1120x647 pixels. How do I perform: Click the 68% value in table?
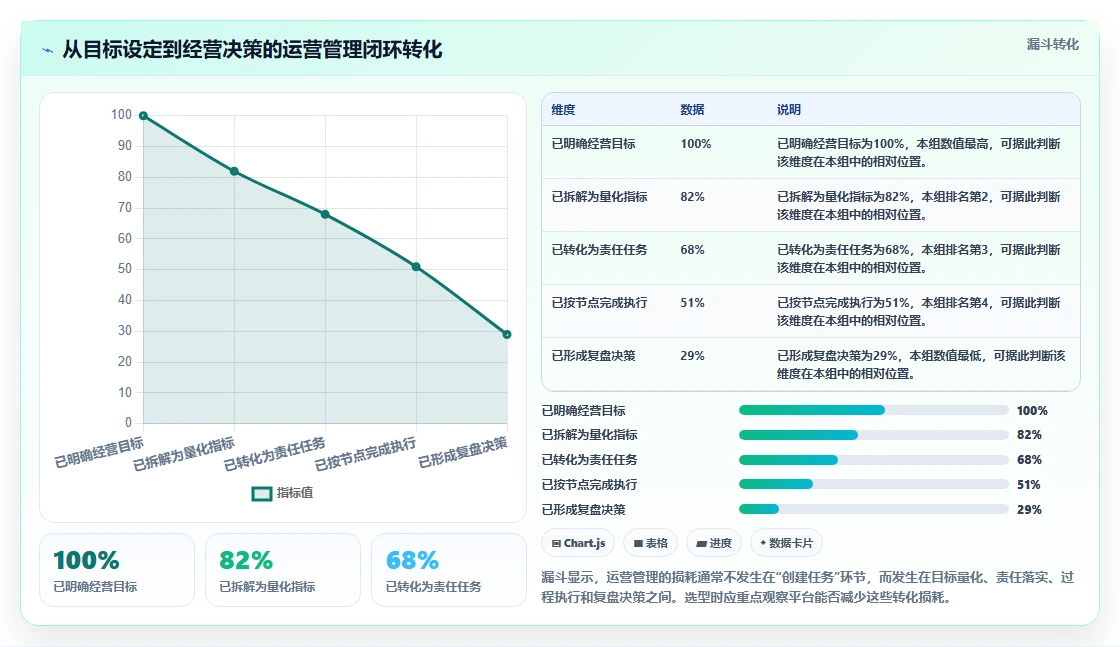692,249
